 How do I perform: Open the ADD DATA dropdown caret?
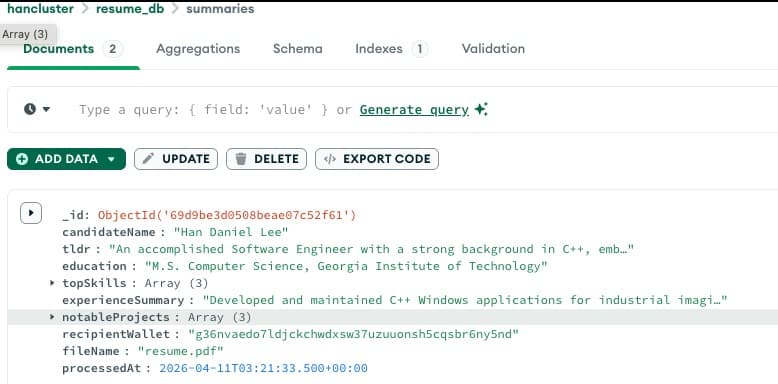tap(111, 159)
